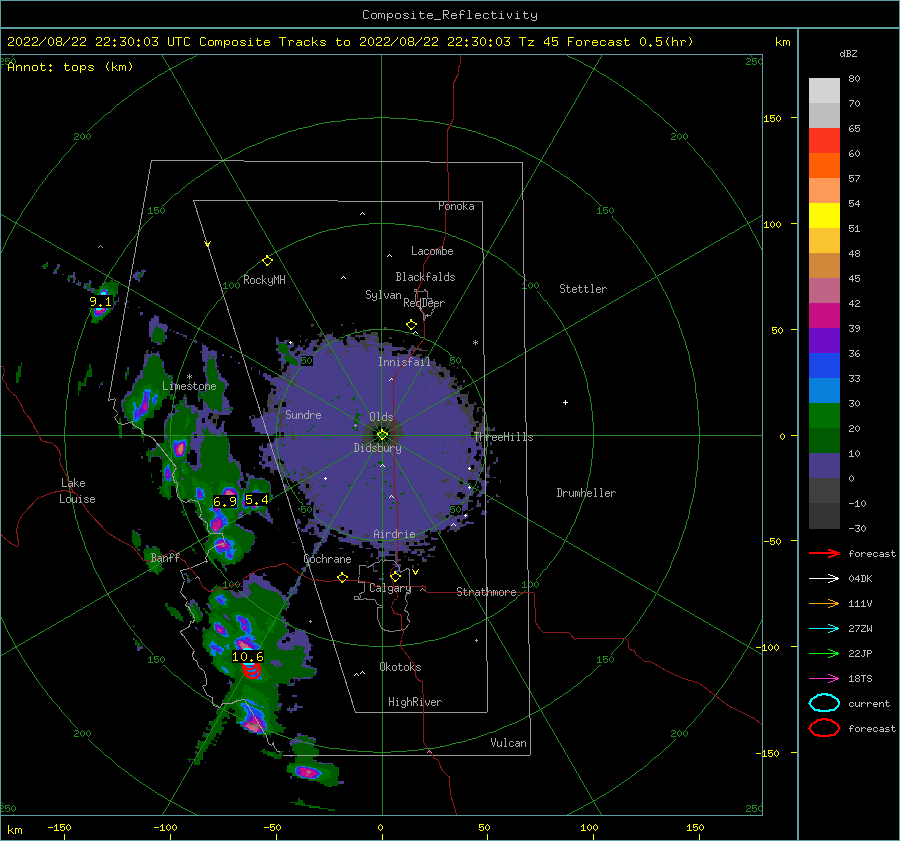
Task: Click the Banff town label
Action: click(x=165, y=558)
